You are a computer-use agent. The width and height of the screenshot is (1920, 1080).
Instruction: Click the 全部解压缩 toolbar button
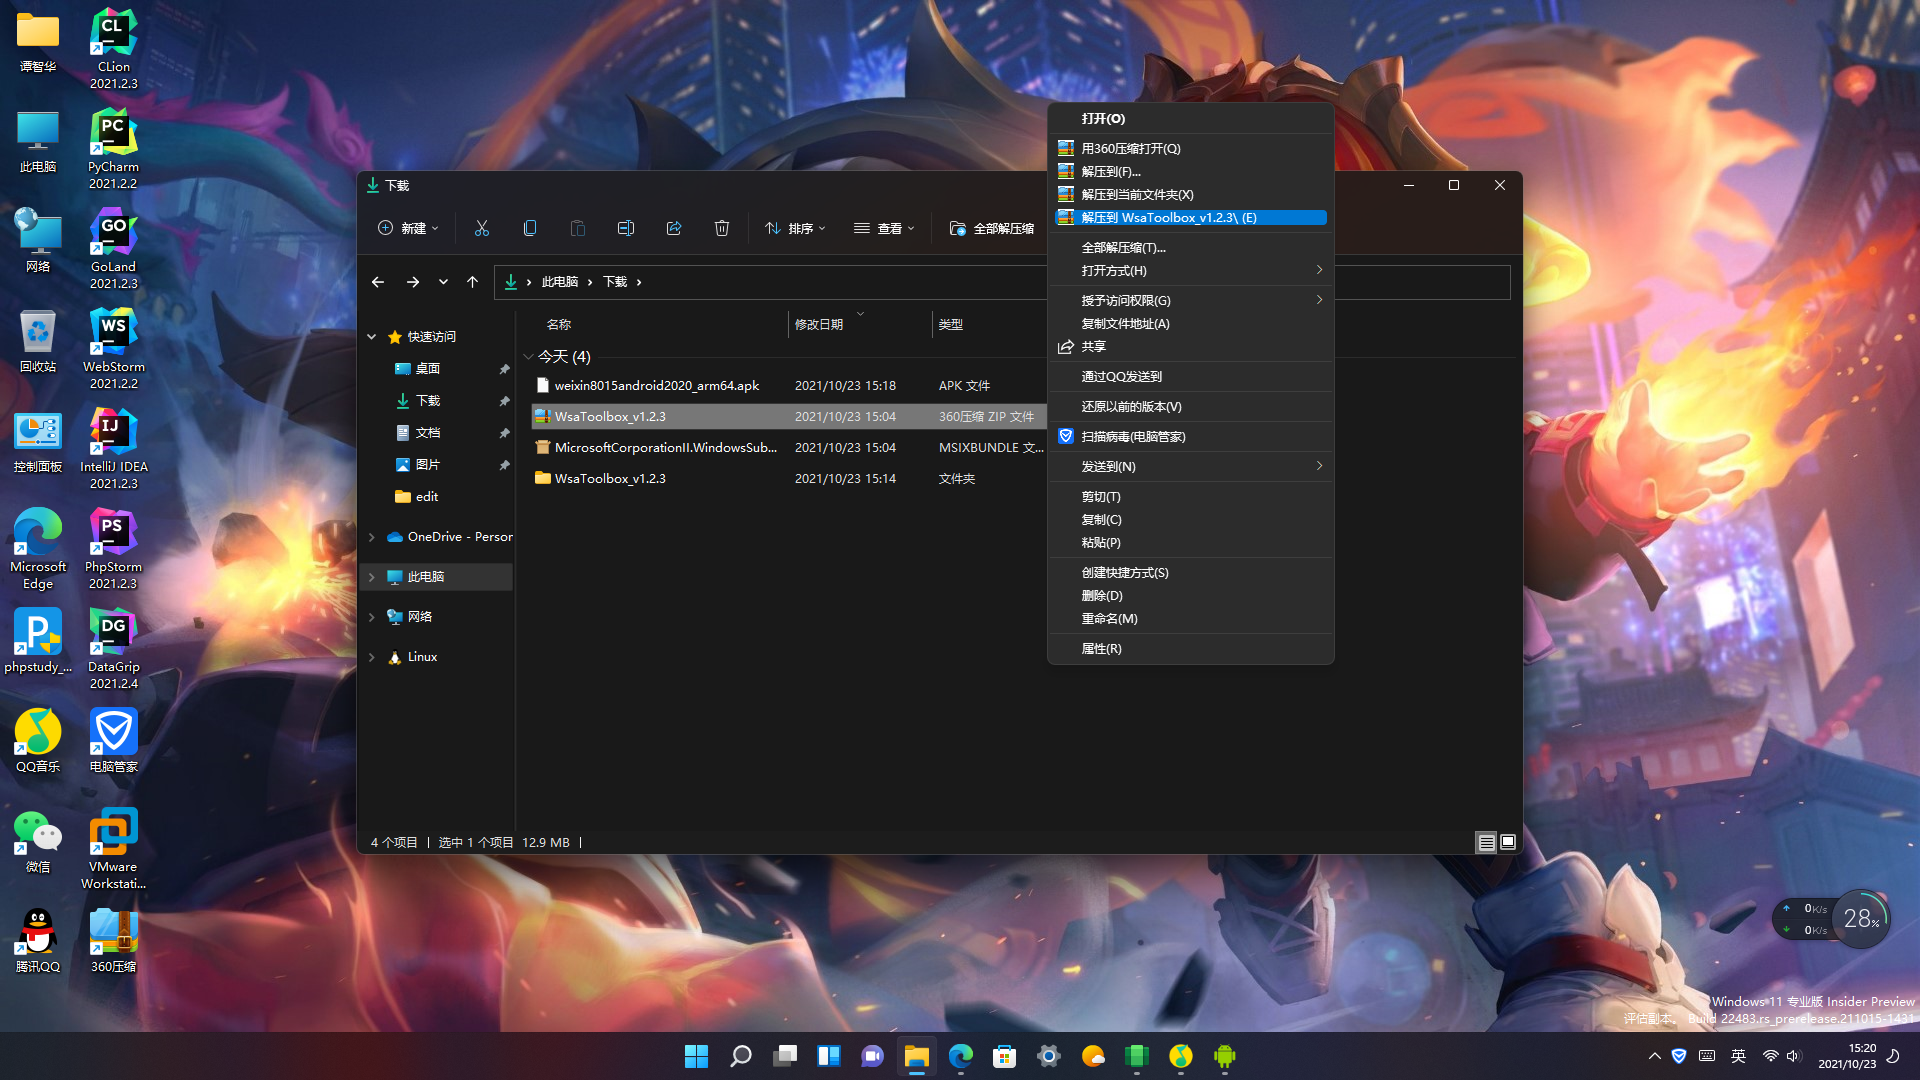pos(992,228)
